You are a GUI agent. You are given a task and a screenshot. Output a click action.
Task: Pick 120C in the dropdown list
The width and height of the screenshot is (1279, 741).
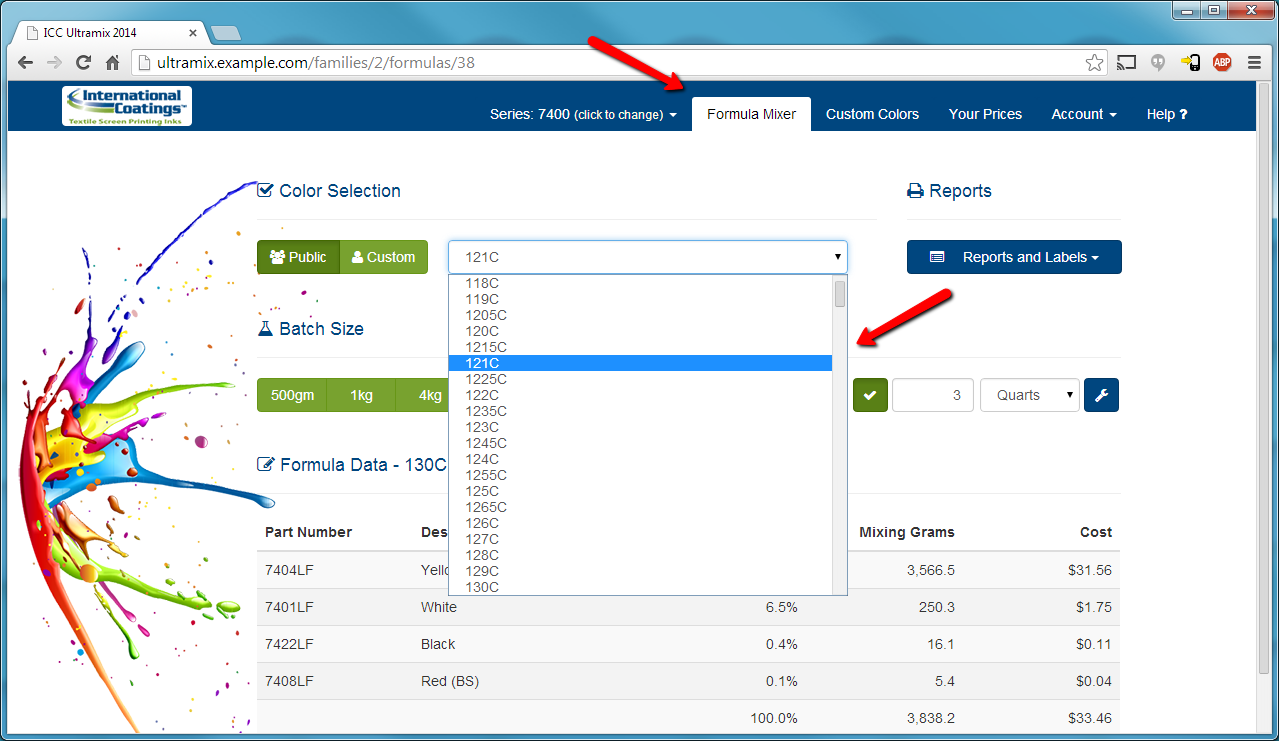640,331
